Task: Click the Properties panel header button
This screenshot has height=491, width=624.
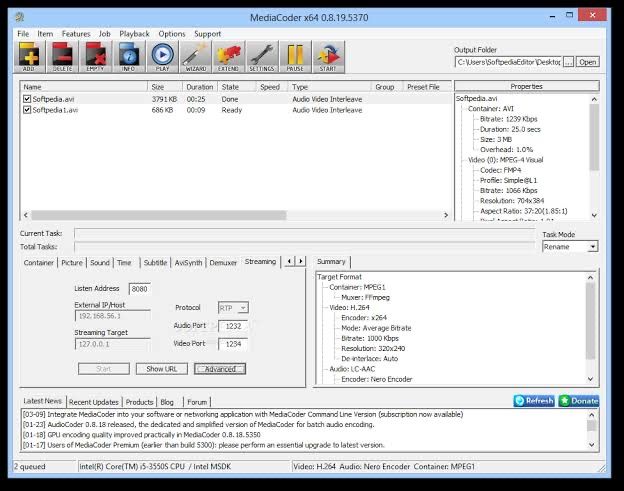Action: pos(526,86)
